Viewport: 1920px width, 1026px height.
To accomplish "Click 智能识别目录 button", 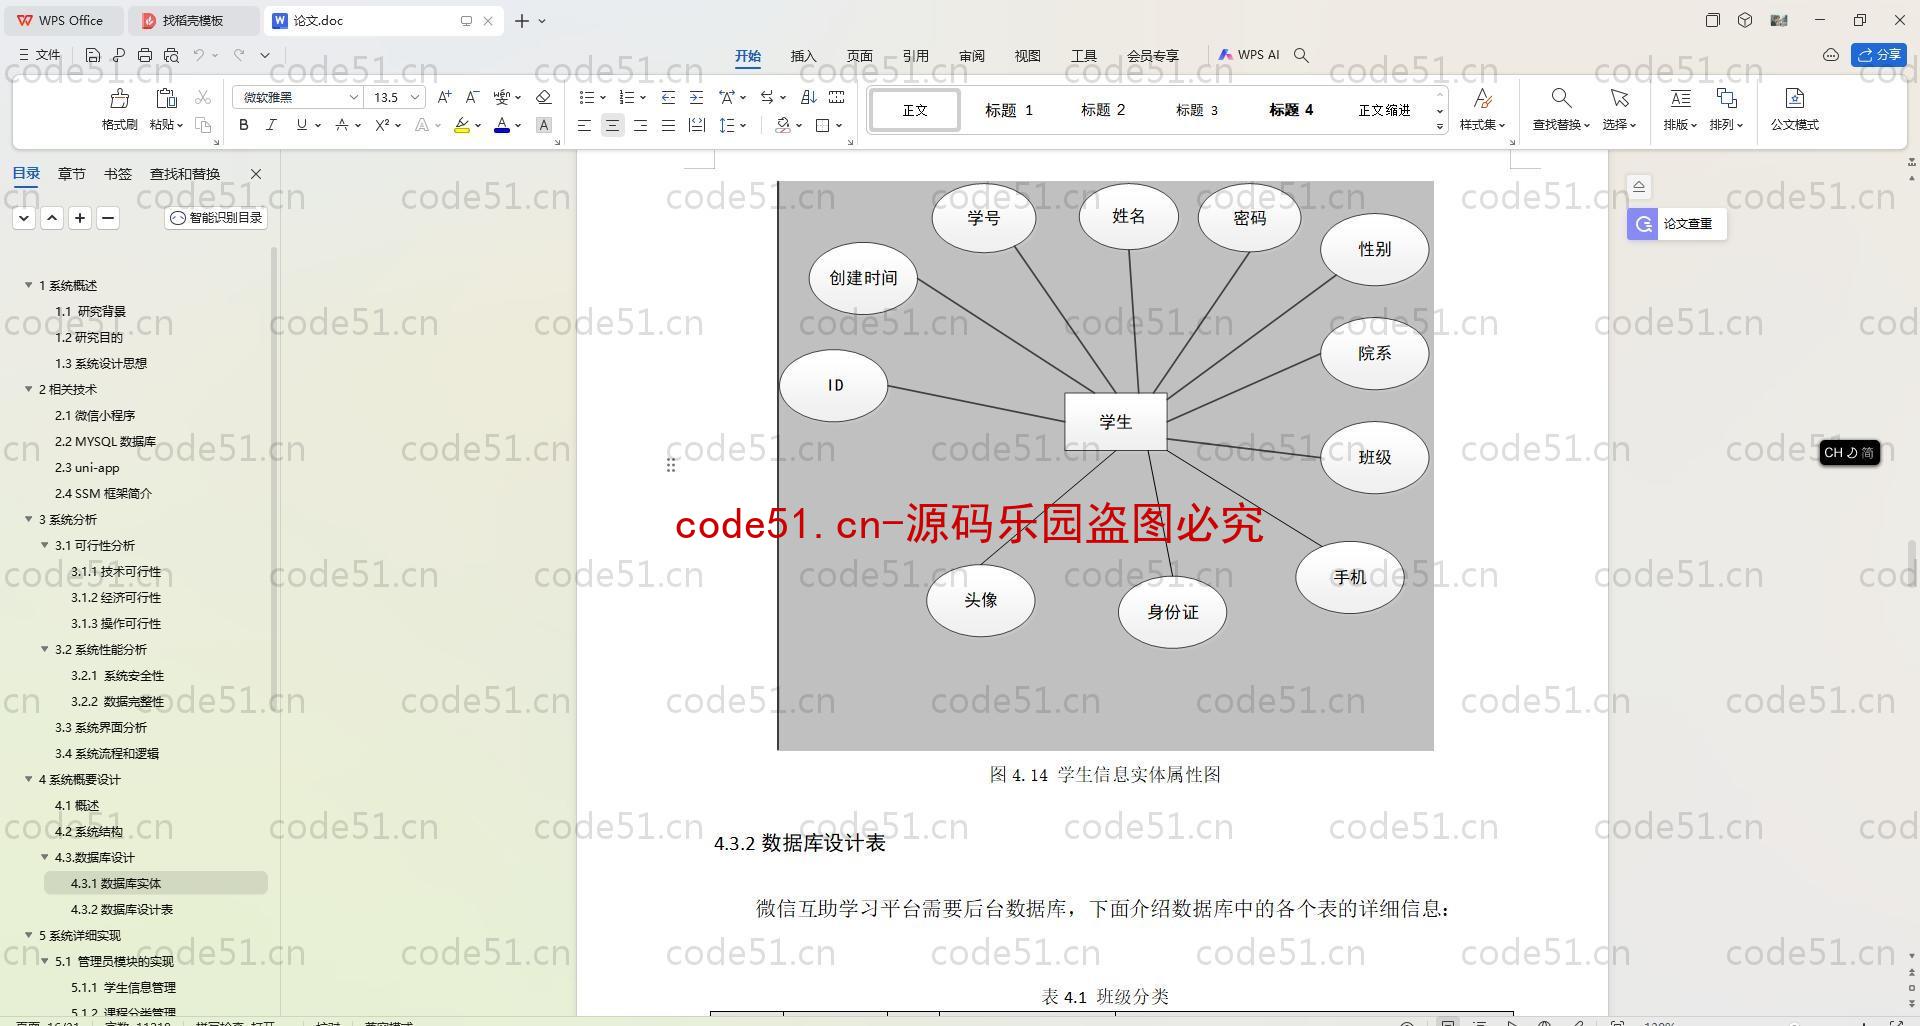I will [x=216, y=218].
